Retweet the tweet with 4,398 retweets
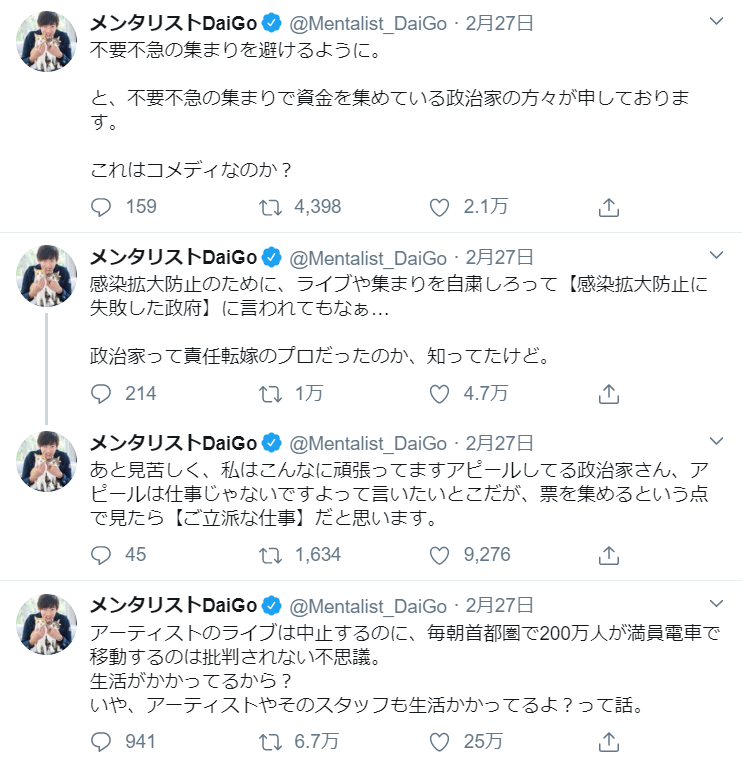The height and width of the screenshot is (765, 742). coord(270,207)
